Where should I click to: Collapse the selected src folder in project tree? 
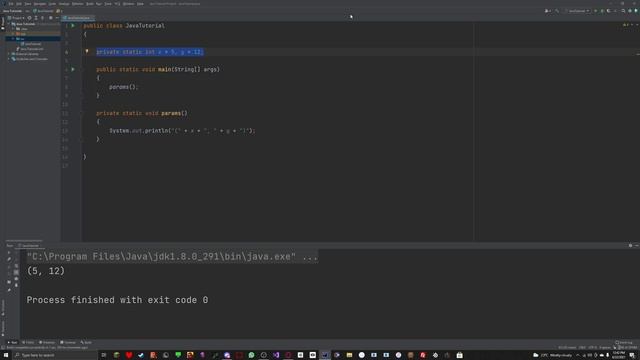coord(13,39)
